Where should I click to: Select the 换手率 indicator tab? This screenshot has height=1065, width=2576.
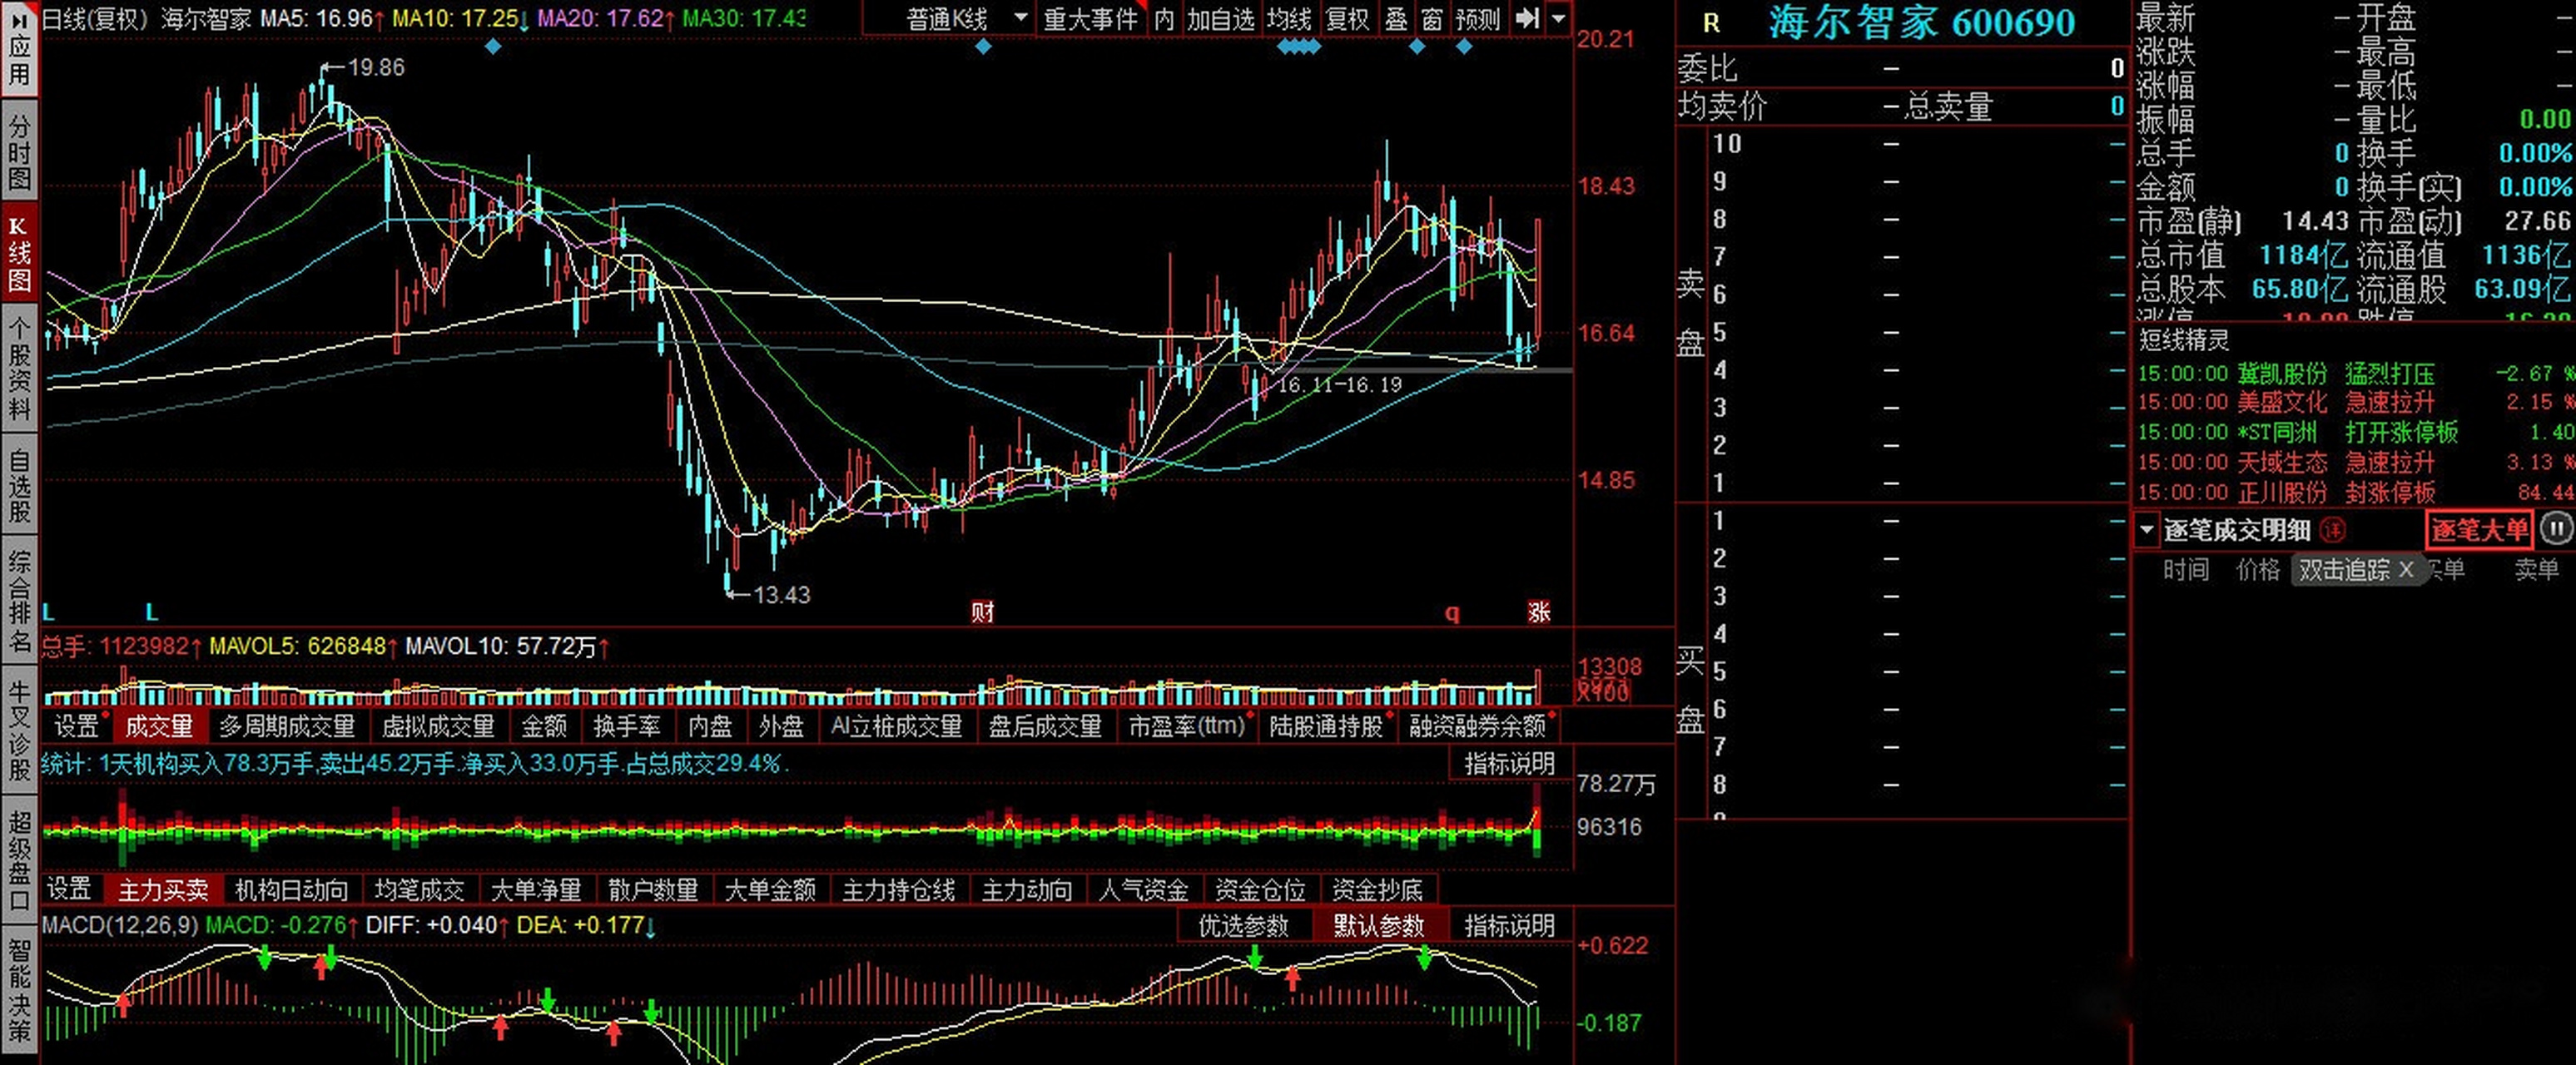627,726
